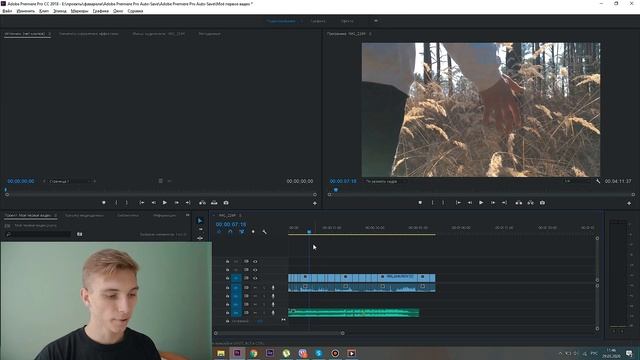Hide bottom video track containing the clip
Image resolution: width=640 pixels, height=360 pixels.
click(255, 278)
